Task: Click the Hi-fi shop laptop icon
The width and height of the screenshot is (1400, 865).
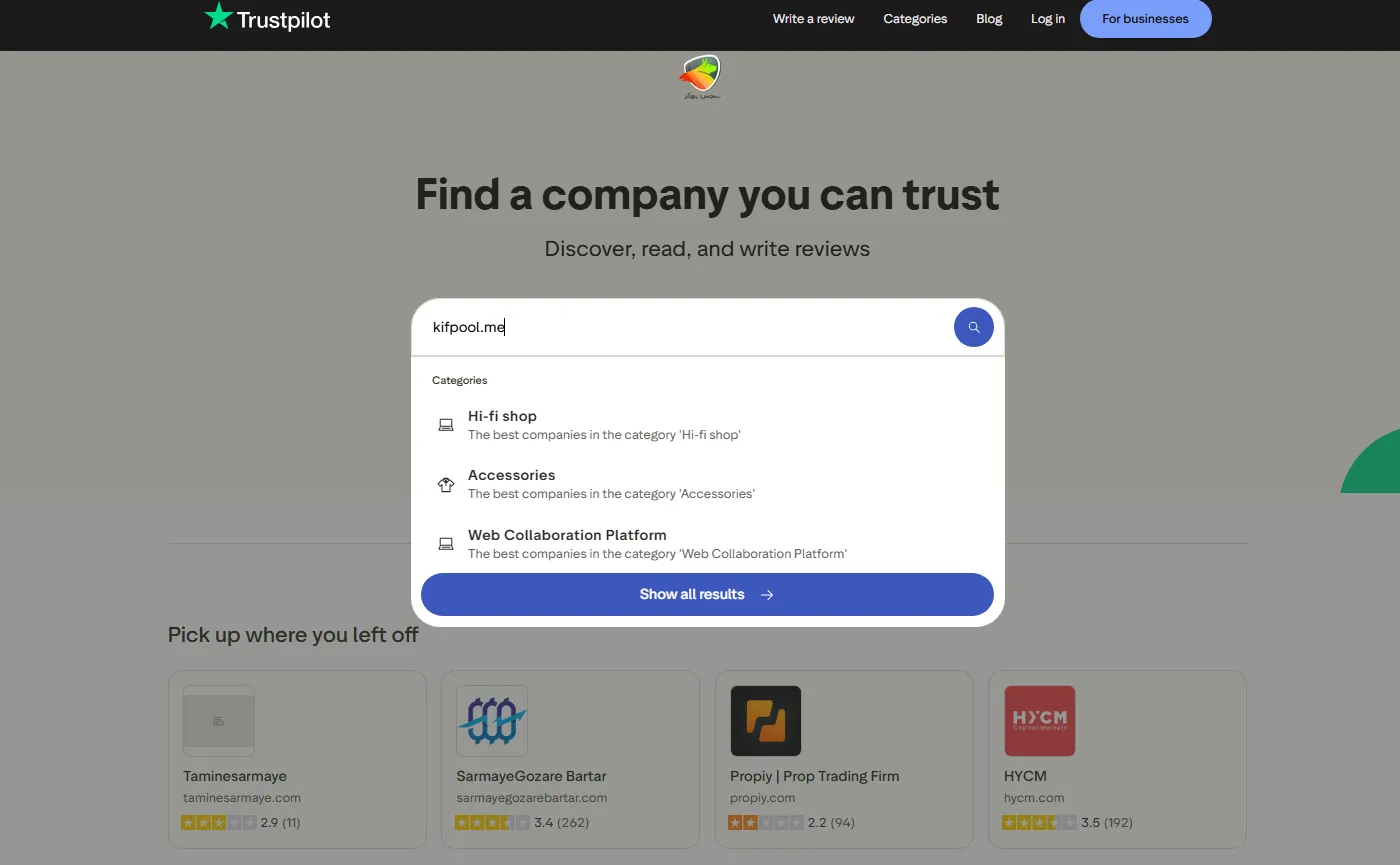Action: click(x=446, y=425)
